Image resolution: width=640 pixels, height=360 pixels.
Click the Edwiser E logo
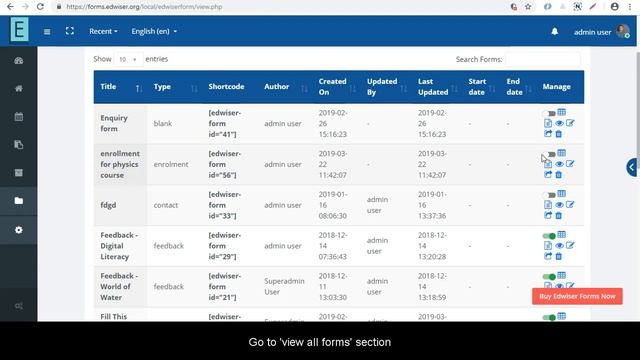[19, 29]
